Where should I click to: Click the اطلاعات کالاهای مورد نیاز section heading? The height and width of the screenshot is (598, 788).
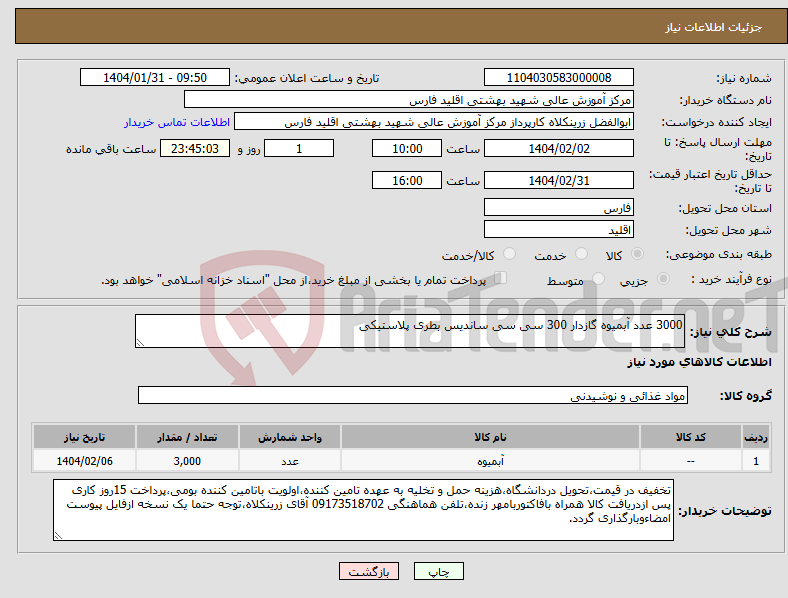699,362
